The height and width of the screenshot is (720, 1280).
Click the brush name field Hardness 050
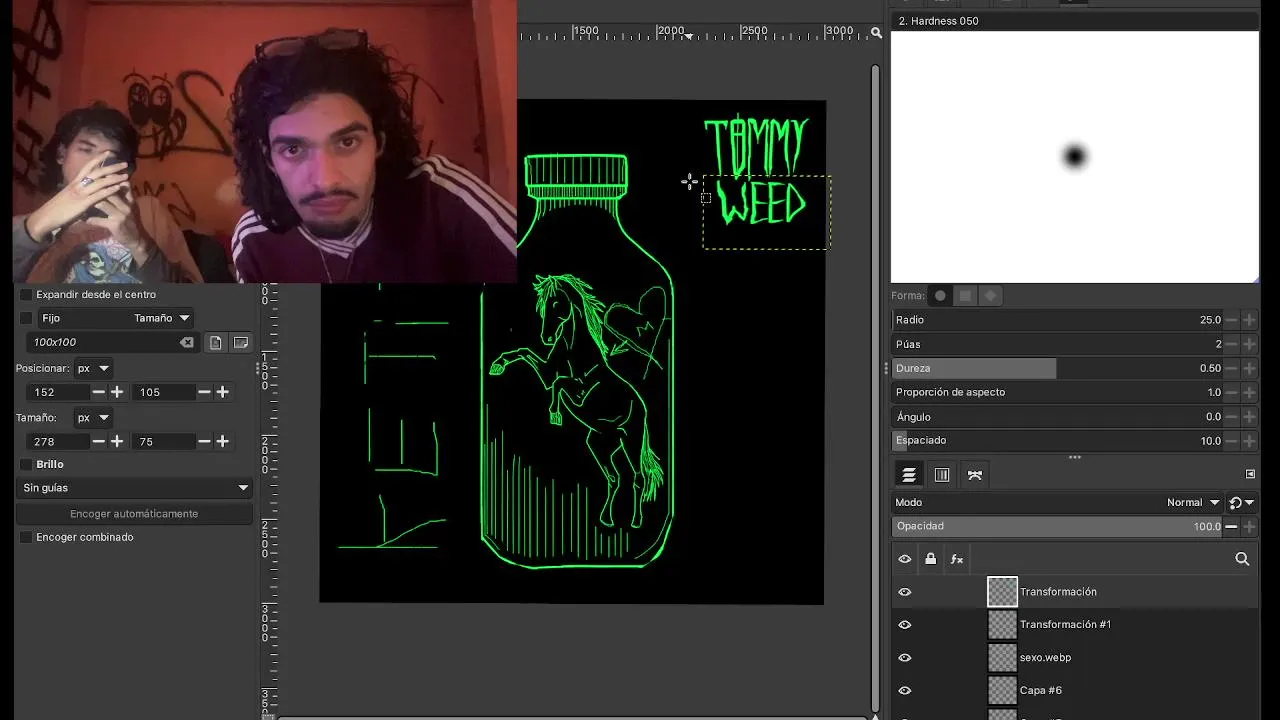click(1075, 21)
